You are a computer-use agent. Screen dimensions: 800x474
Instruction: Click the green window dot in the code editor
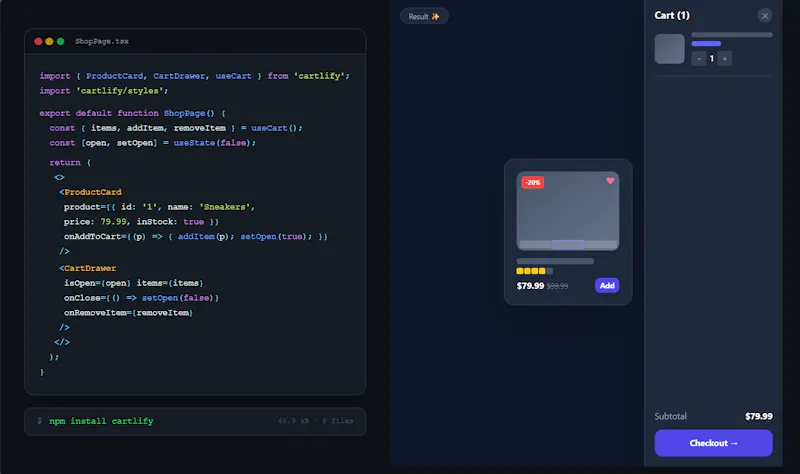tap(61, 41)
